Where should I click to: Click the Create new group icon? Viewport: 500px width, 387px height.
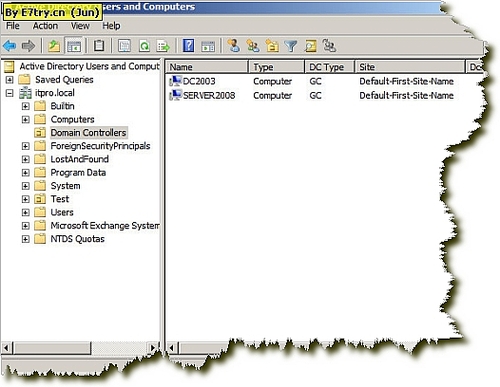coord(253,46)
